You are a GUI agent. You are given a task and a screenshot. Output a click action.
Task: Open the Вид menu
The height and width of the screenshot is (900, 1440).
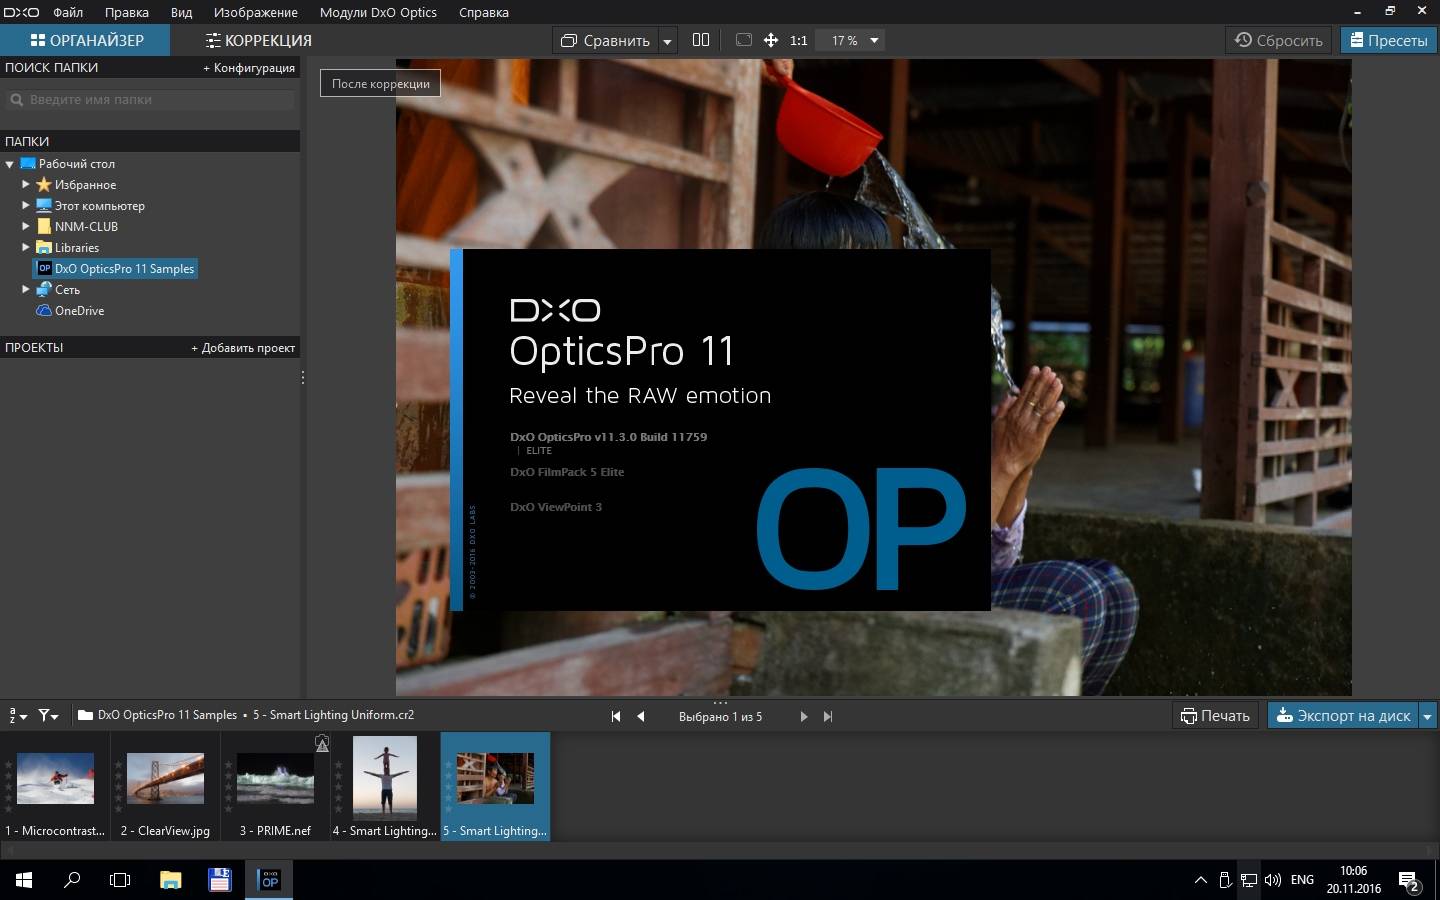pos(181,12)
